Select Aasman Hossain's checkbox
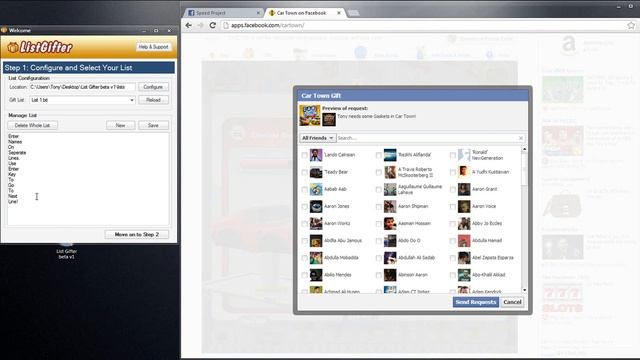Screen dimensions: 640x360 click(x=378, y=224)
